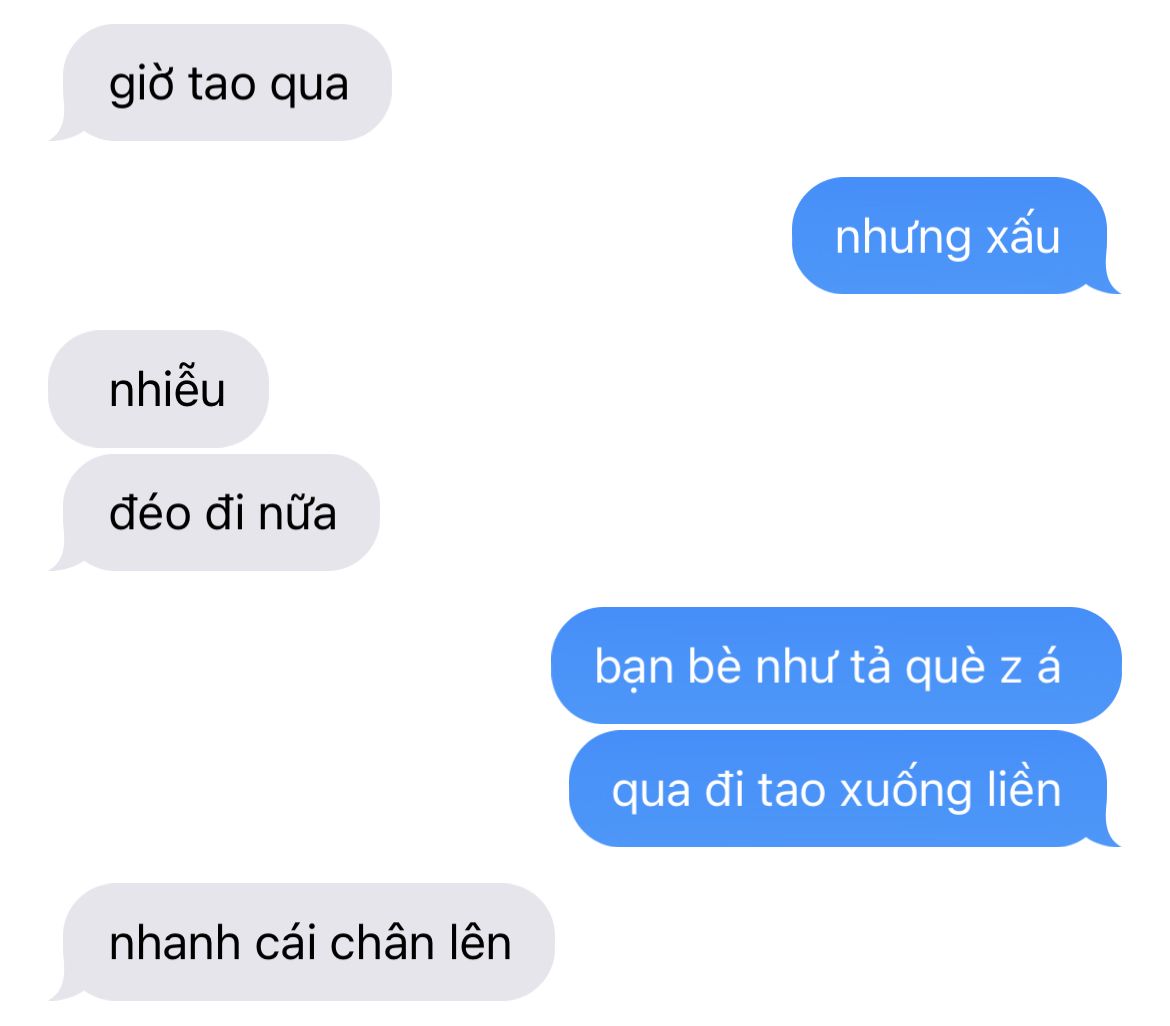Screen dimensions: 1170x1026
Task: Click the word 'liền' in the blue bubble
Action: coord(1024,787)
